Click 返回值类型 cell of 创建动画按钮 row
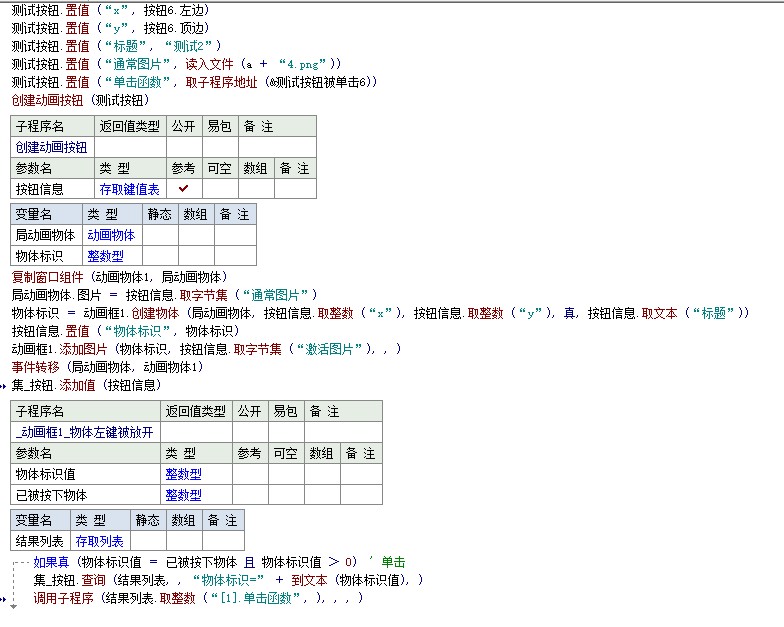Image resolution: width=784 pixels, height=627 pixels. pyautogui.click(x=130, y=147)
